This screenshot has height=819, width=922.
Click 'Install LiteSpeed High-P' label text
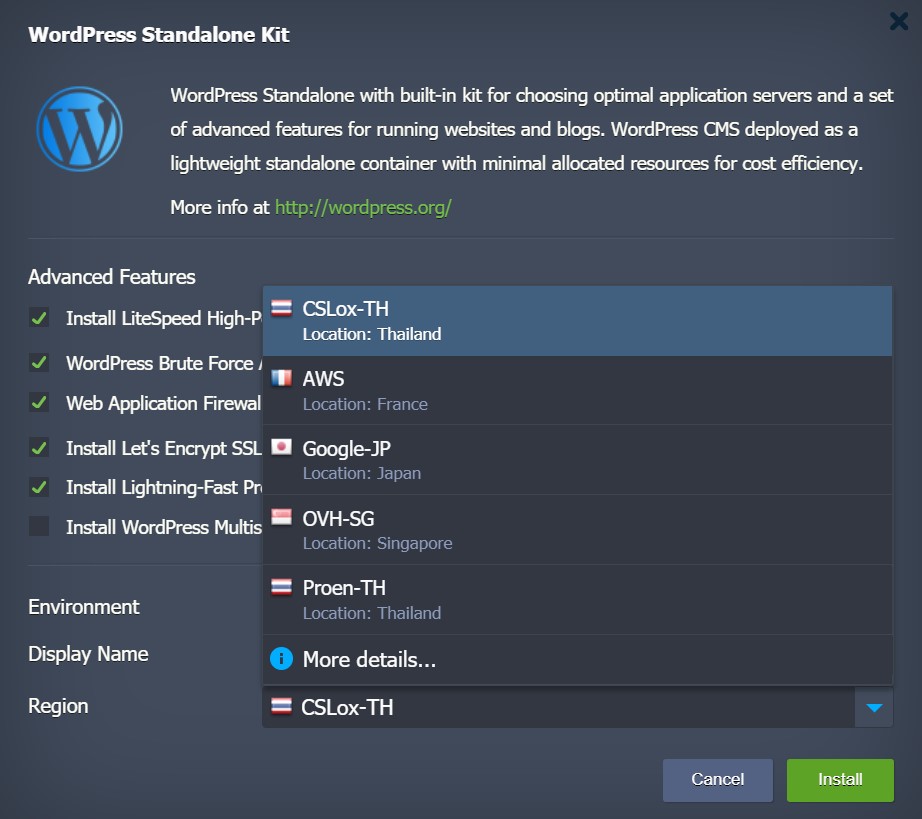point(164,318)
